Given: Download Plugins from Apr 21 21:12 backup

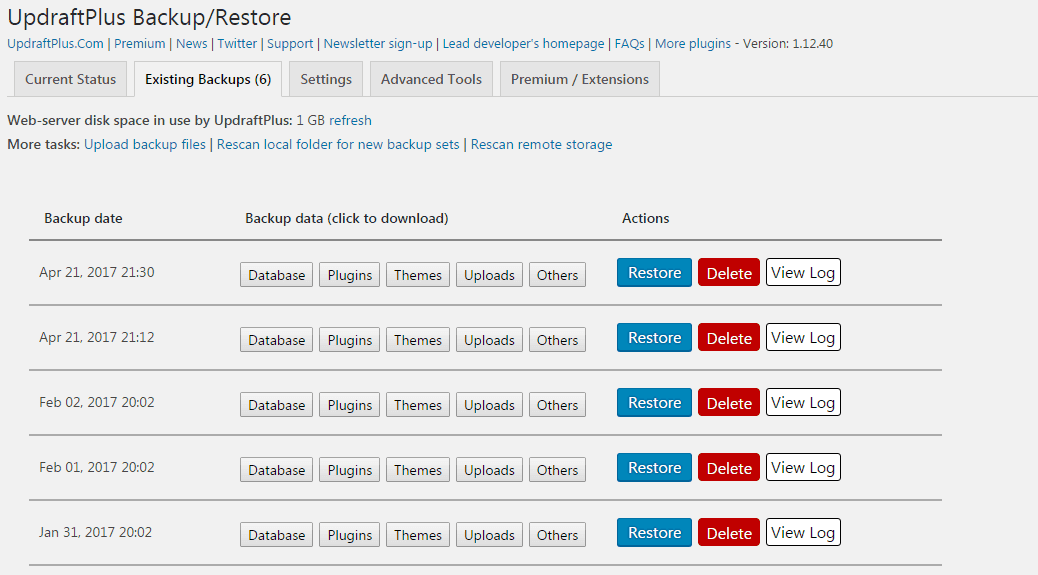Looking at the screenshot, I should [350, 340].
